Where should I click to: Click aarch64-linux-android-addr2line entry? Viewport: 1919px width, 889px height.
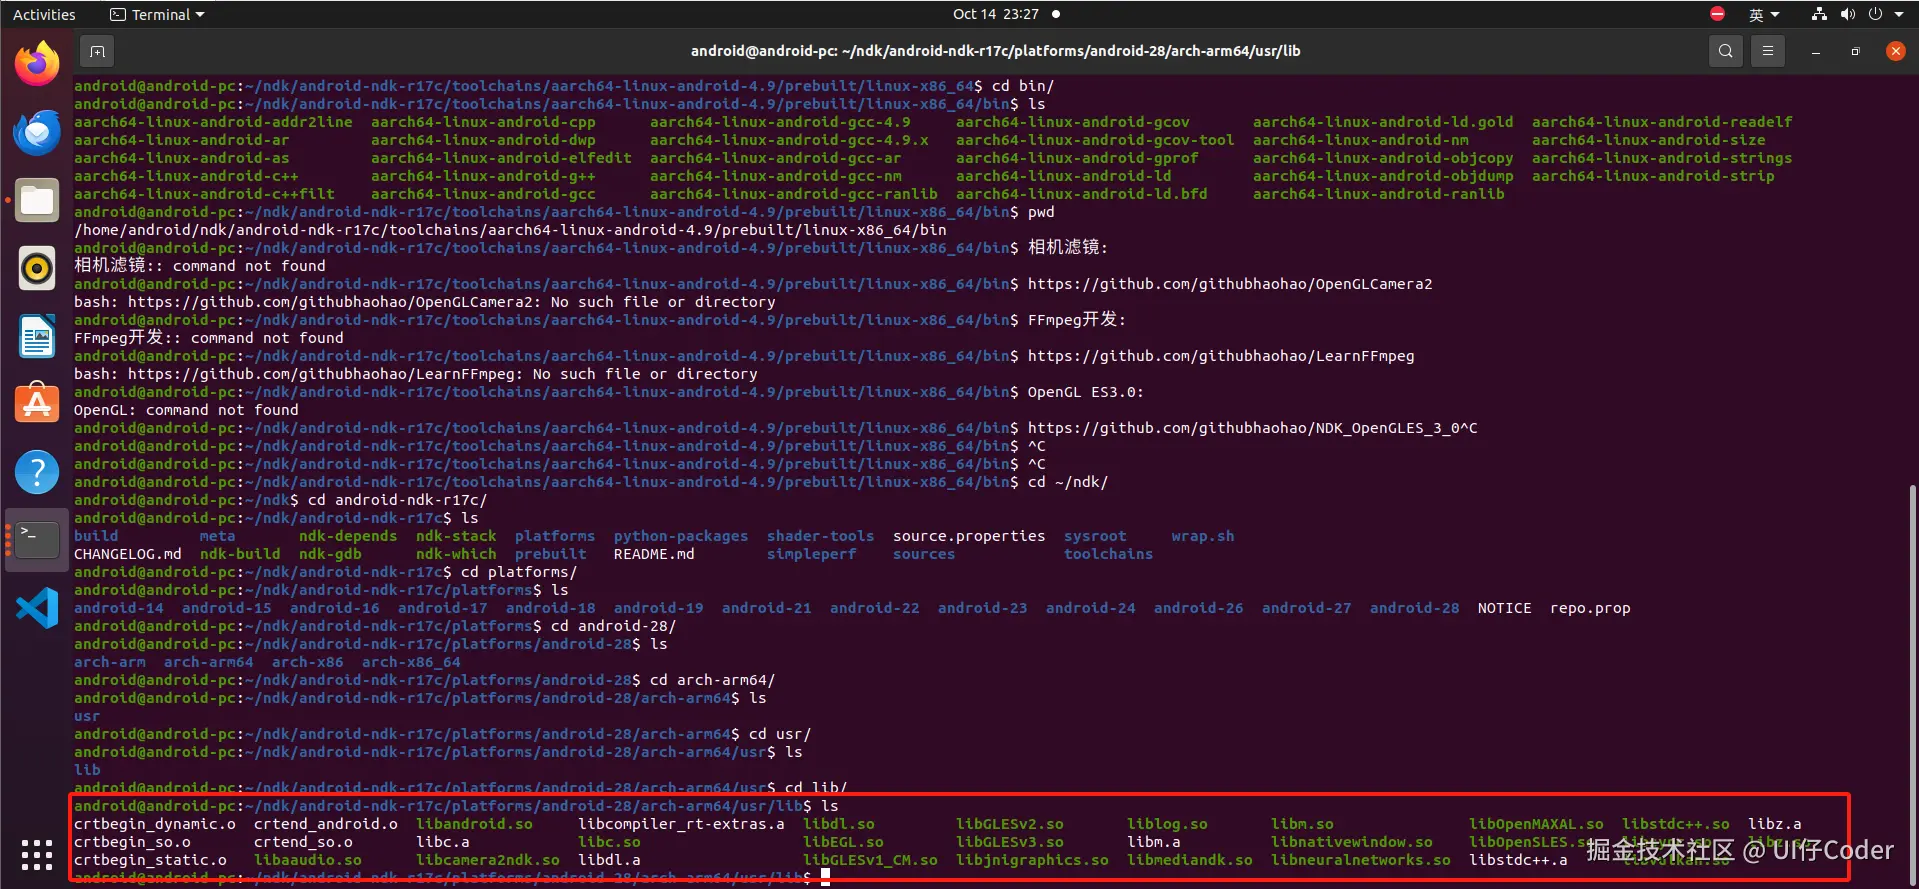pos(213,122)
